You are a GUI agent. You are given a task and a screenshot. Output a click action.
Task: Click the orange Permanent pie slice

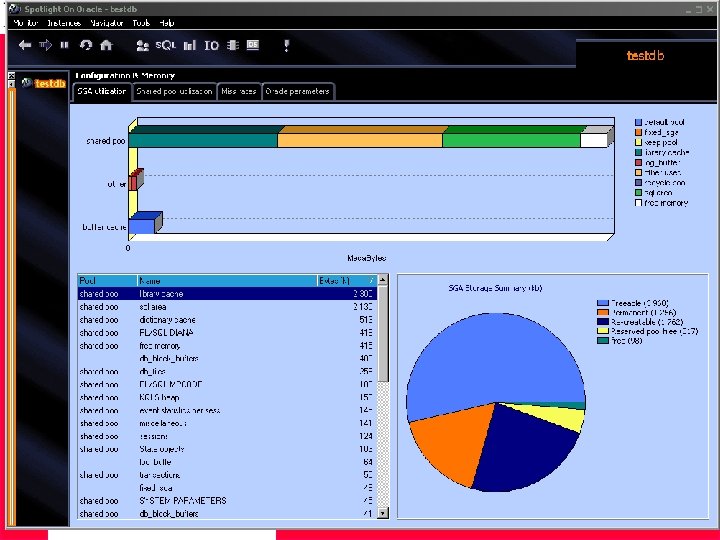click(x=455, y=443)
